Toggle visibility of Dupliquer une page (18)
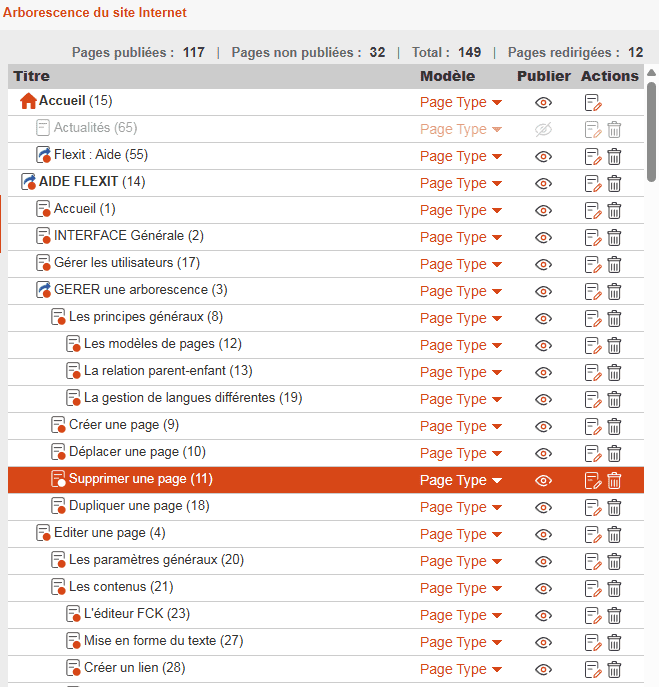The height and width of the screenshot is (687, 659). click(x=543, y=507)
